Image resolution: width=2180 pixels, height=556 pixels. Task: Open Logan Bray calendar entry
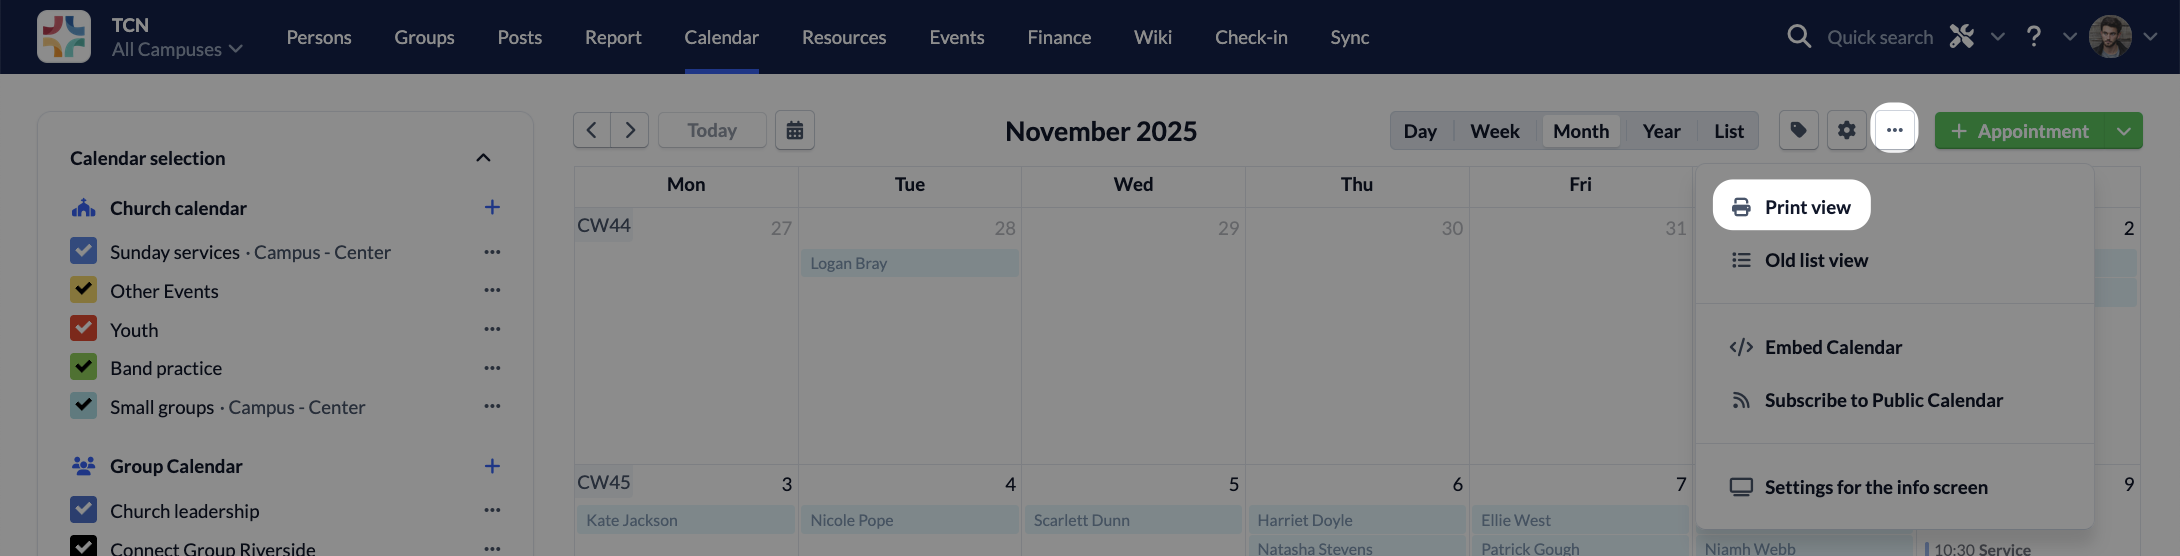click(909, 263)
